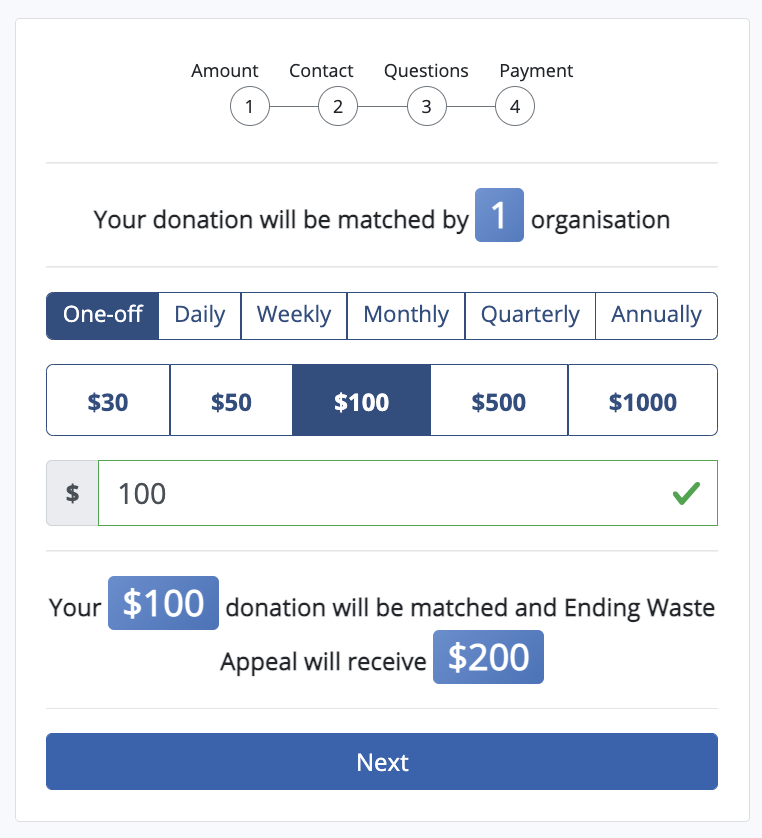Switch to Weekly donation frequency
Viewport: 762px width, 838px height.
(294, 315)
